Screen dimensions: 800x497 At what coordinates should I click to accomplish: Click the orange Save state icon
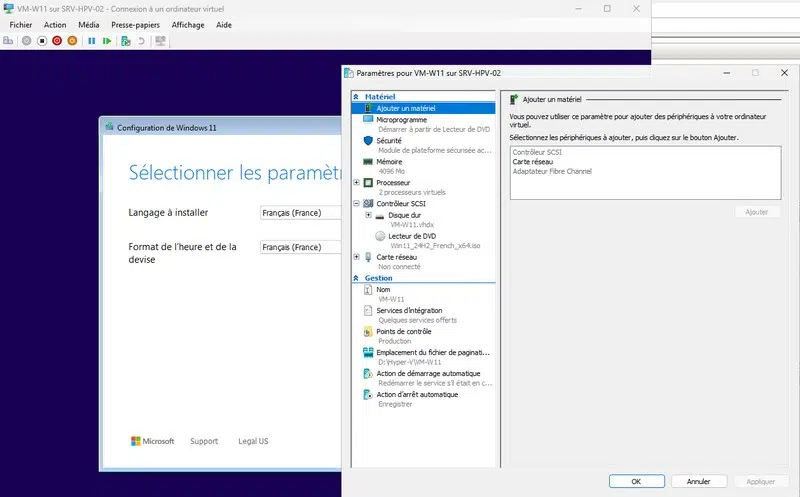click(73, 41)
